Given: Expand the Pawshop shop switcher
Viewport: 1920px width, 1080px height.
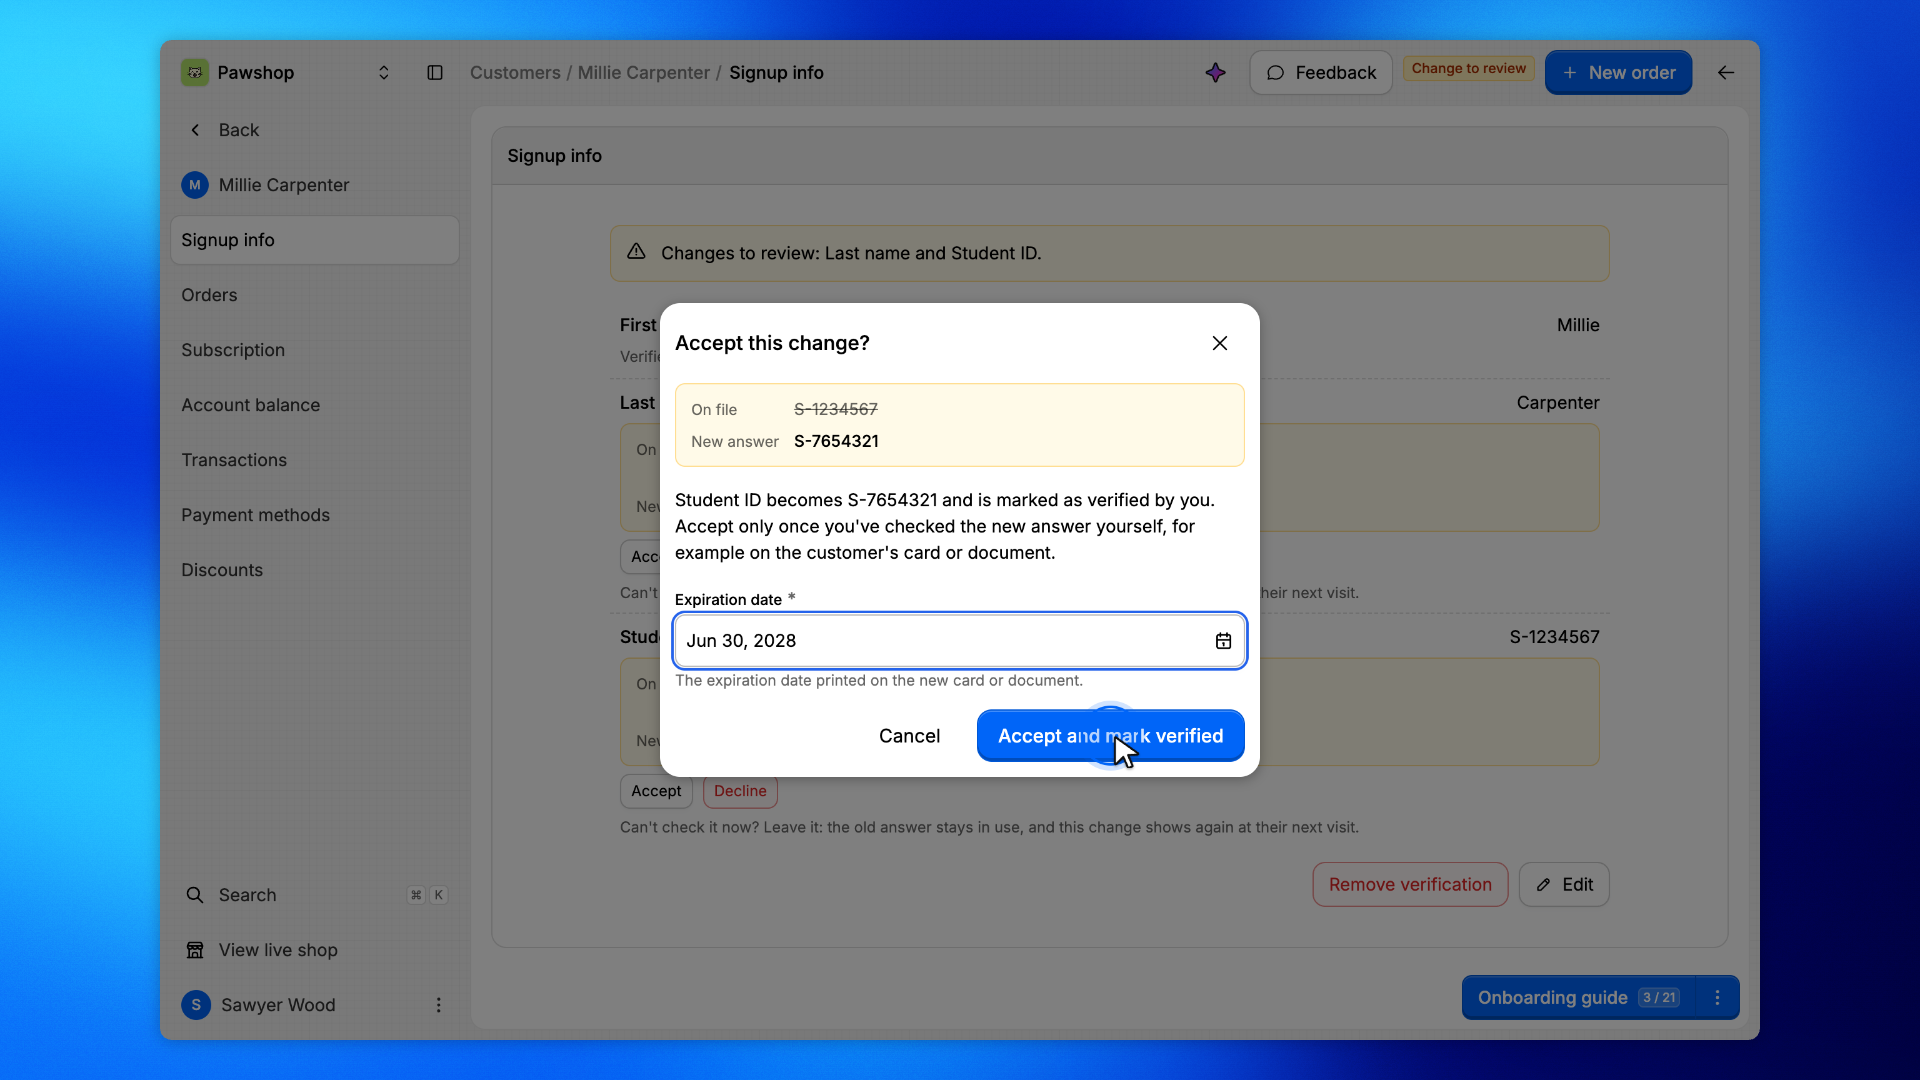Looking at the screenshot, I should click(383, 73).
